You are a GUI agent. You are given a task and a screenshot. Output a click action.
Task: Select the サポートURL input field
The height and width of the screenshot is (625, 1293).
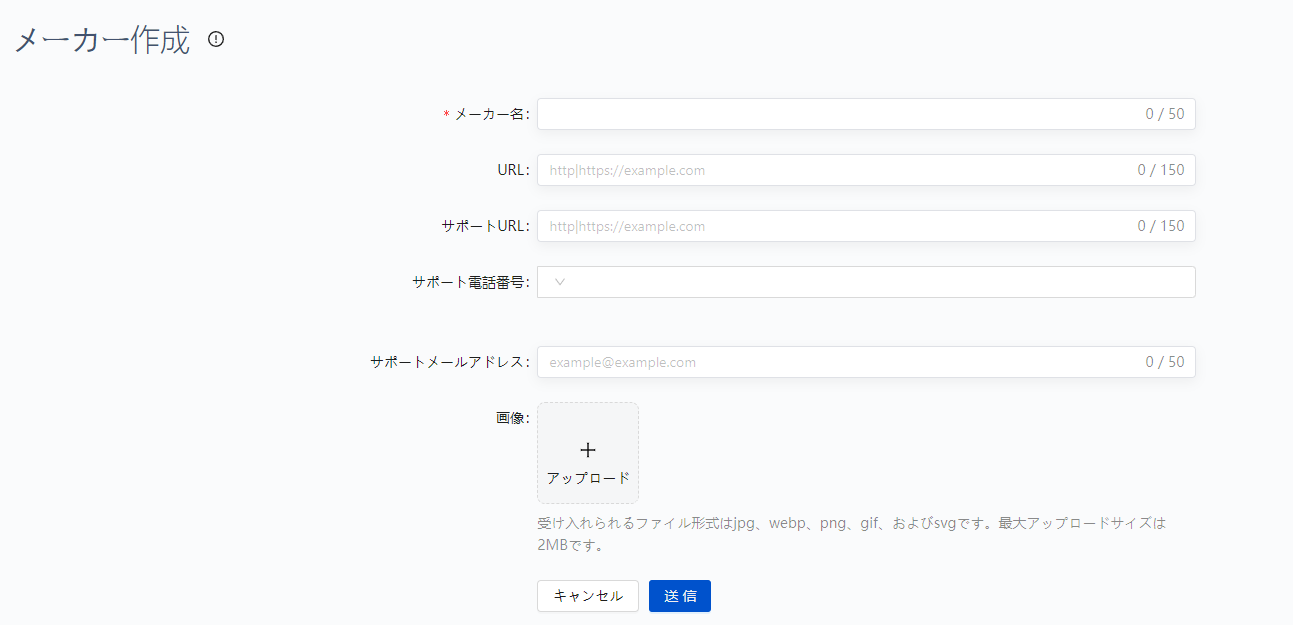coord(800,225)
